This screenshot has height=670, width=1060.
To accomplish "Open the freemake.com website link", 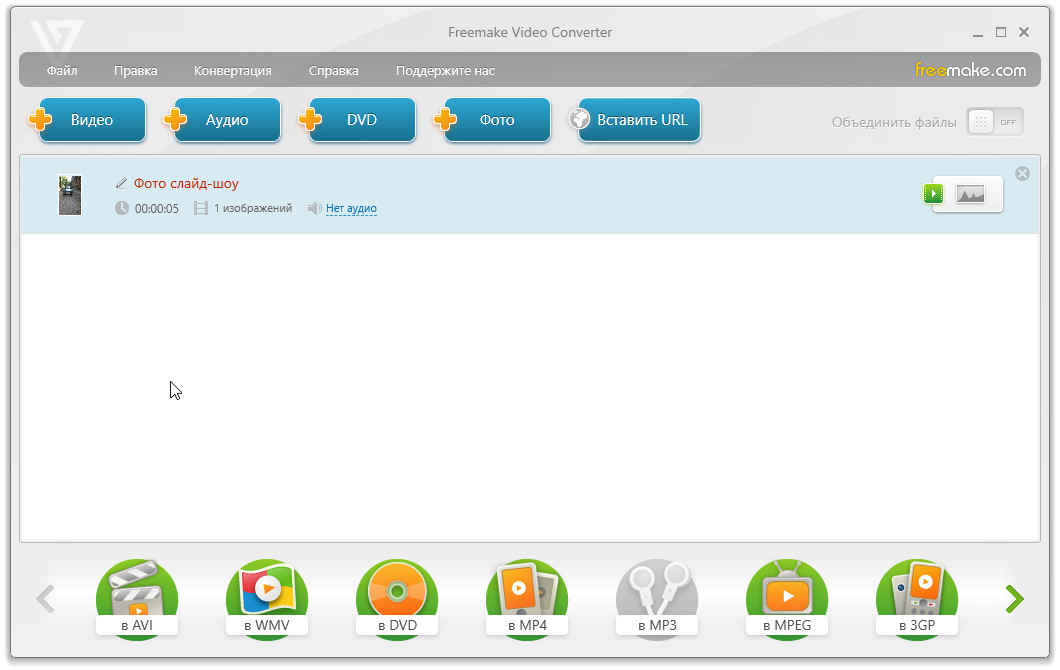I will pos(970,70).
